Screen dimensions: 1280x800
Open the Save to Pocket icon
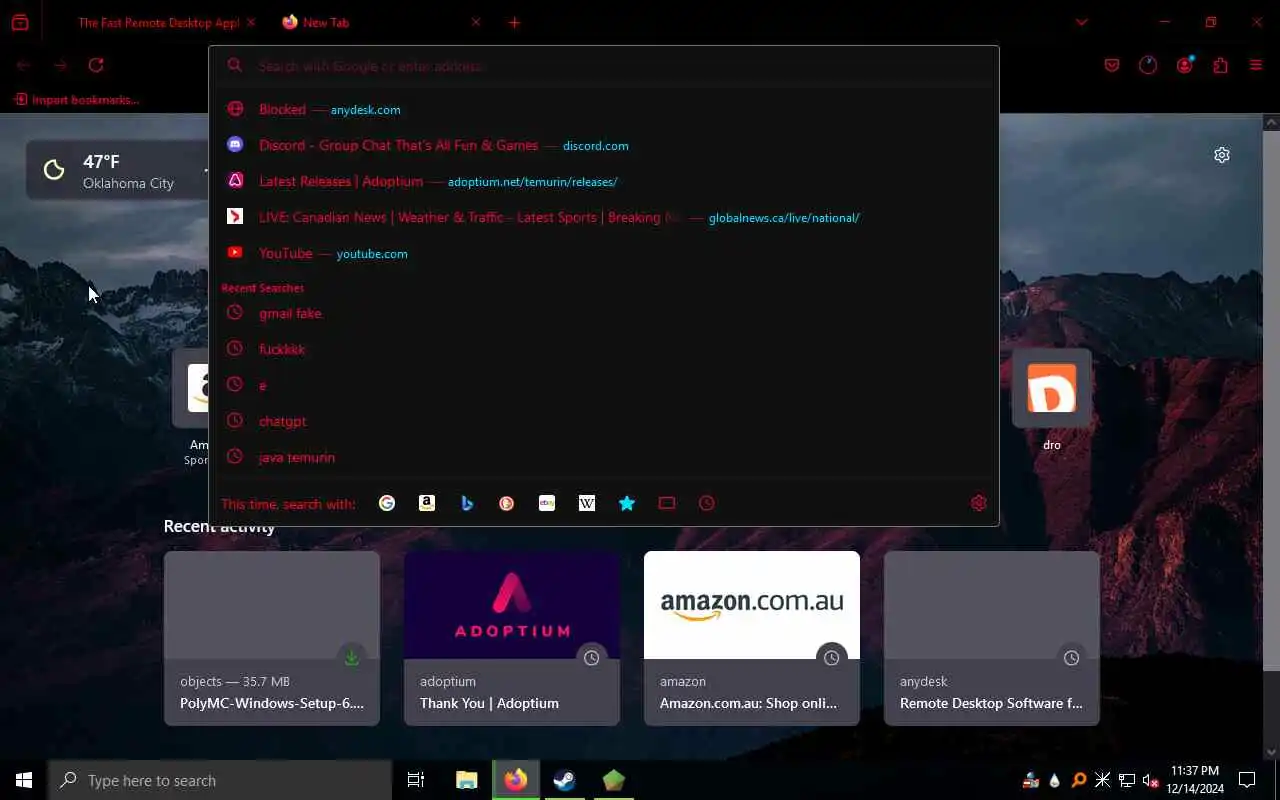pyautogui.click(x=1112, y=65)
